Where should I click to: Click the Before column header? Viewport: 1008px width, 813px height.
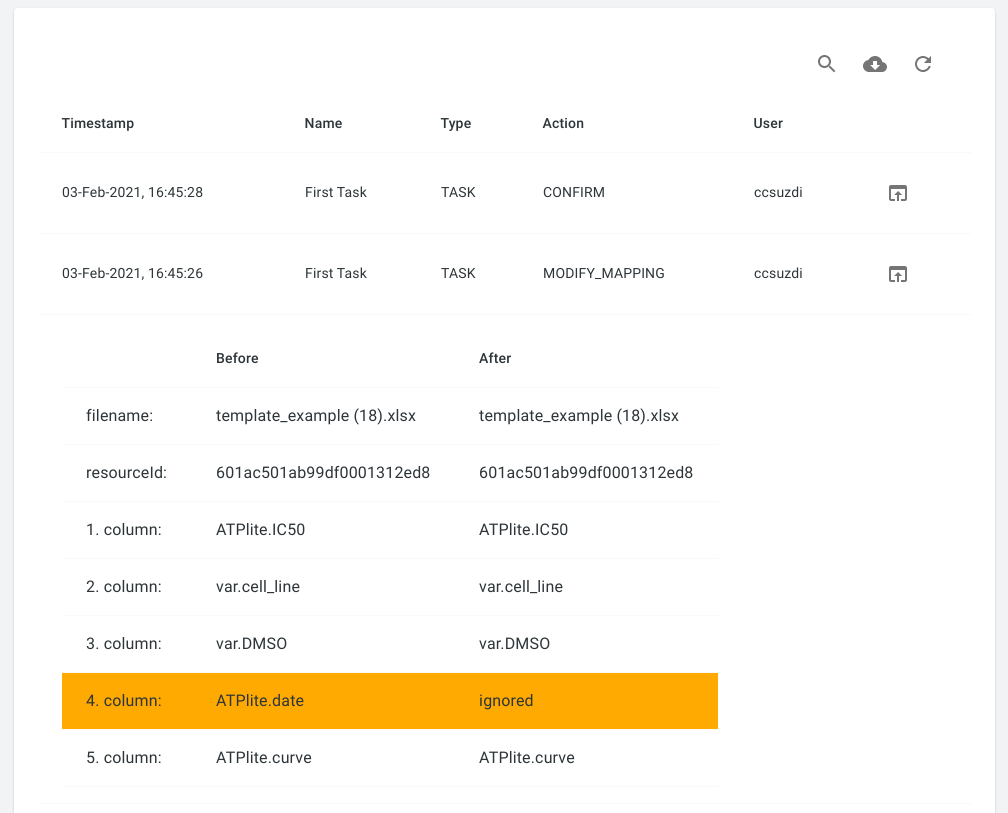pos(237,357)
